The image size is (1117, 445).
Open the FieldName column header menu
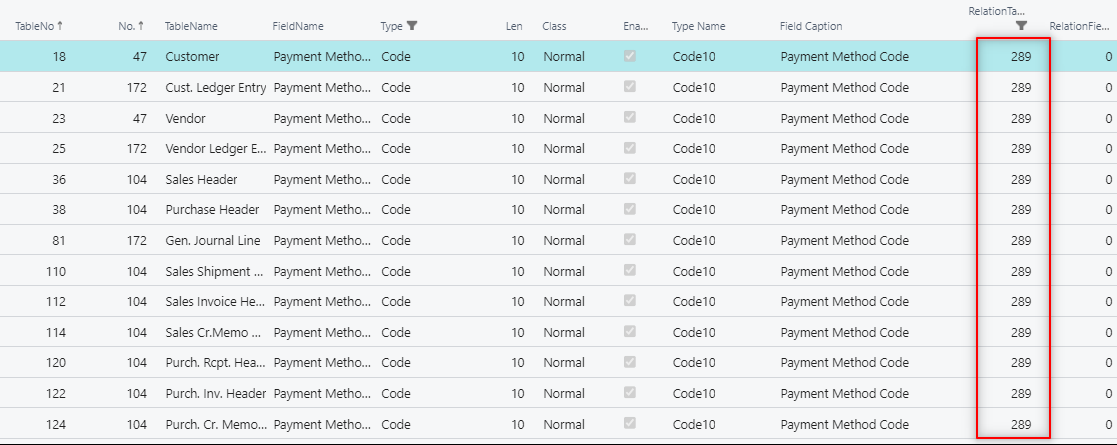point(298,26)
